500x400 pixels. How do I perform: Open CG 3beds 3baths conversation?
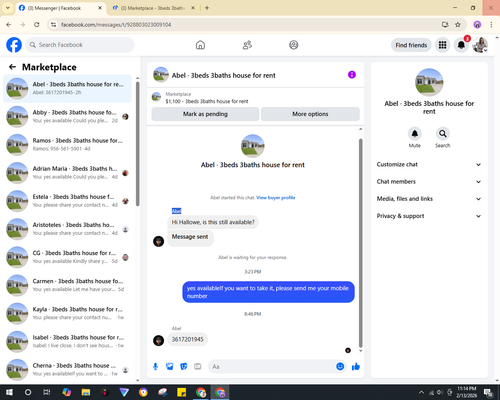68,257
